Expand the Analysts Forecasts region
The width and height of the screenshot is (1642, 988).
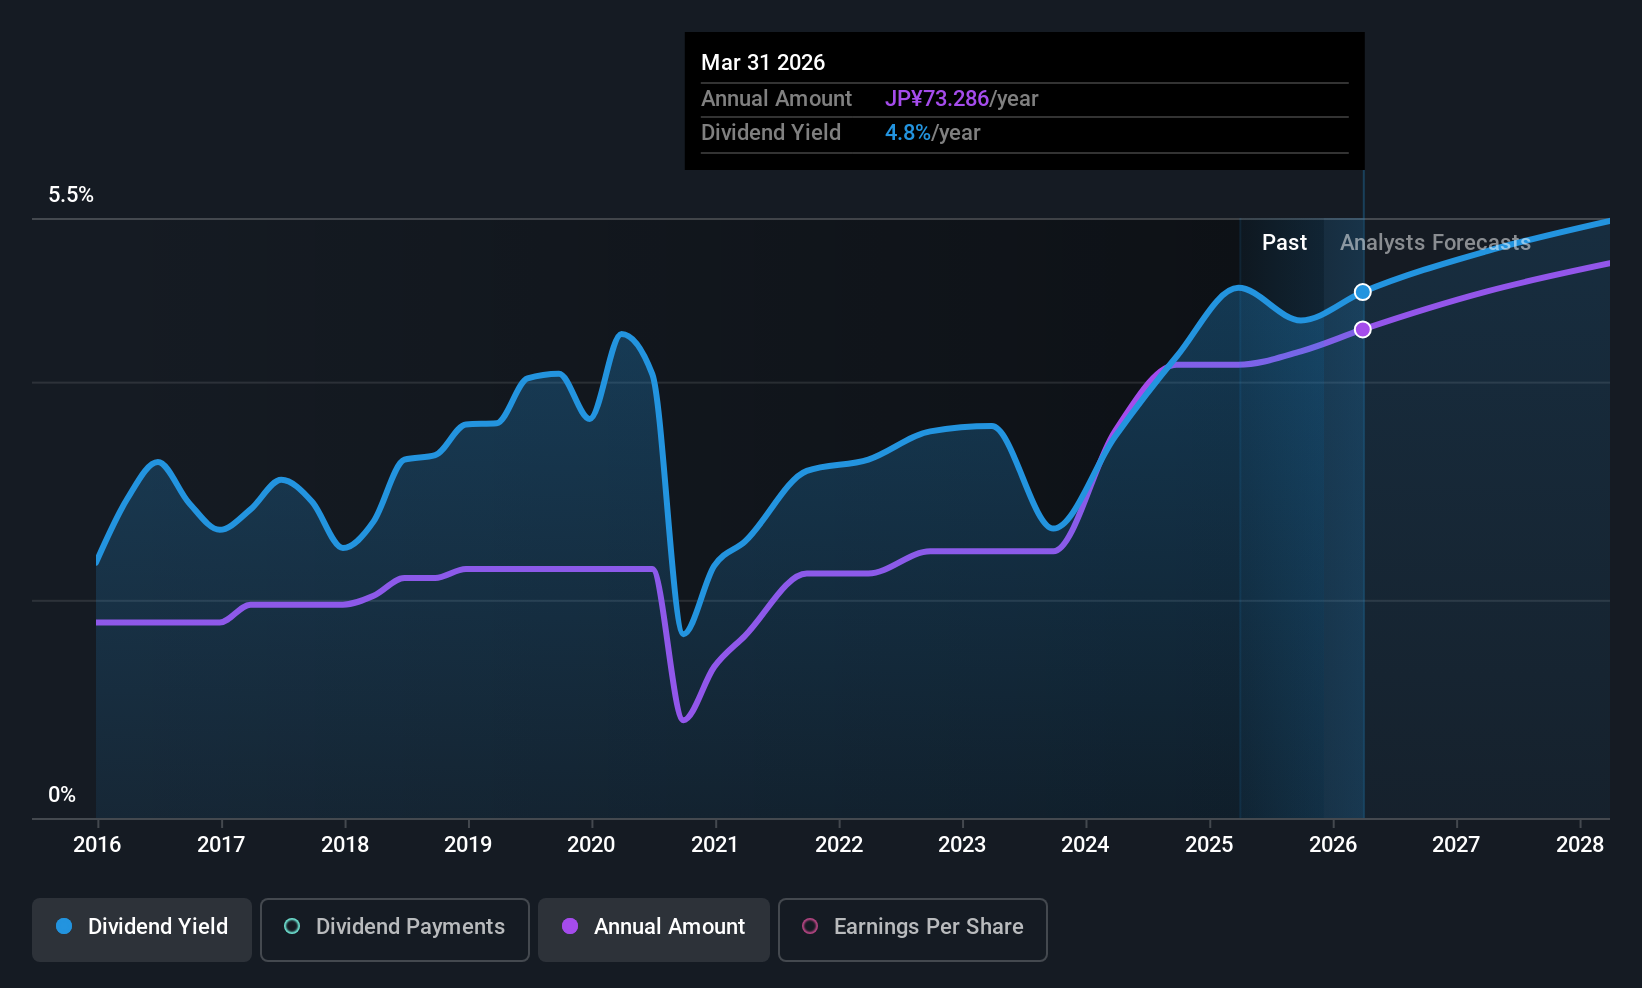[x=1435, y=242]
